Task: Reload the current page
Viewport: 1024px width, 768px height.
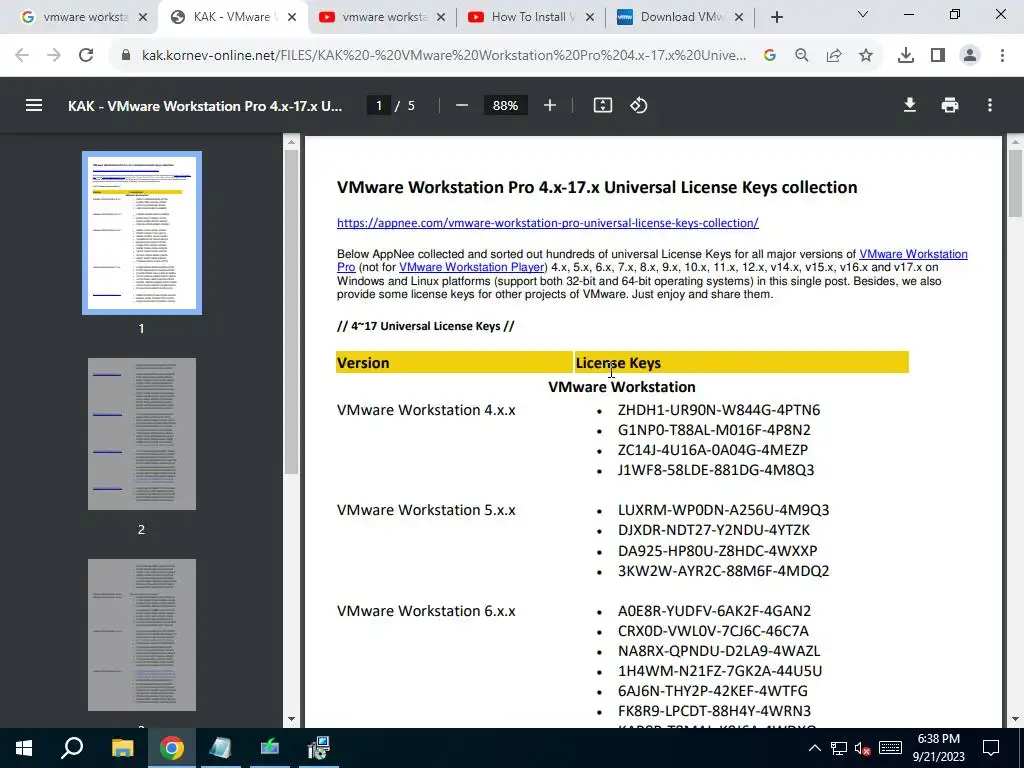Action: coord(86,56)
